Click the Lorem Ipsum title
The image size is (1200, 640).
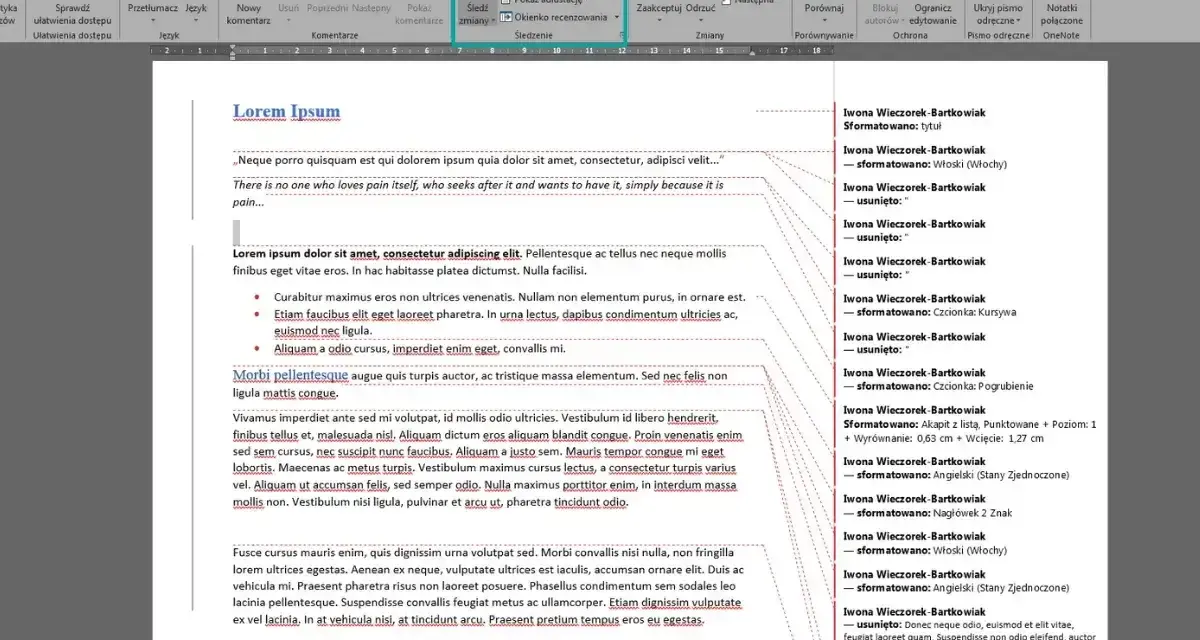(x=286, y=111)
